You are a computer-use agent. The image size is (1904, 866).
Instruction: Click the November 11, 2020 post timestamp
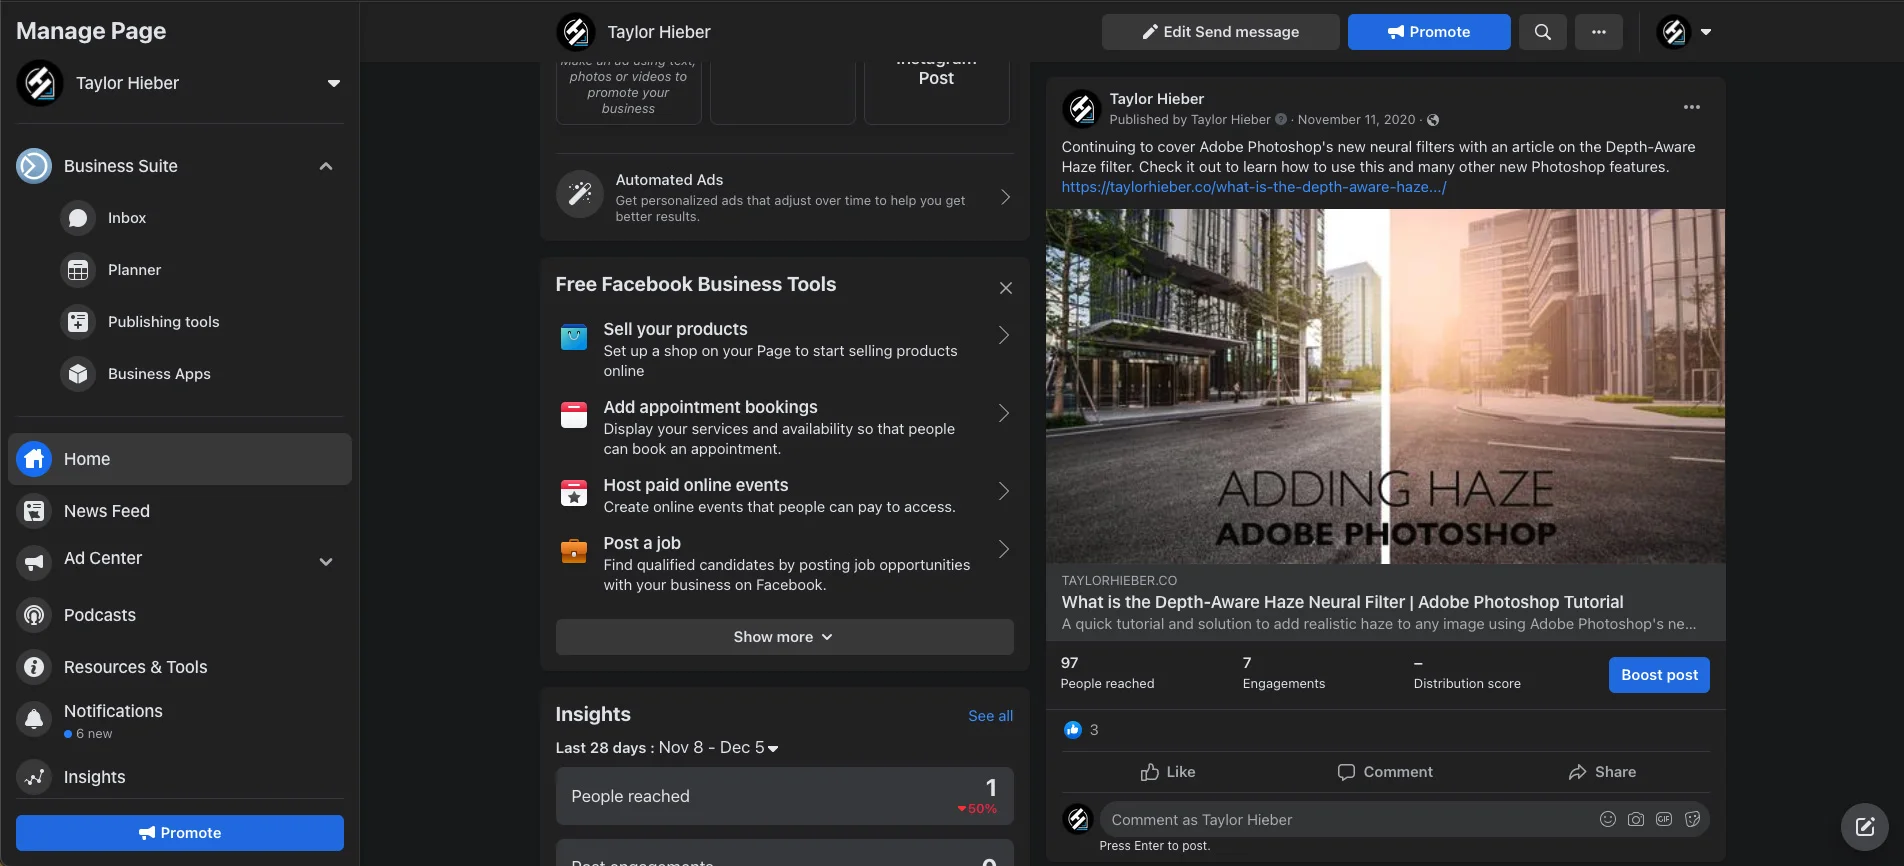[1356, 120]
